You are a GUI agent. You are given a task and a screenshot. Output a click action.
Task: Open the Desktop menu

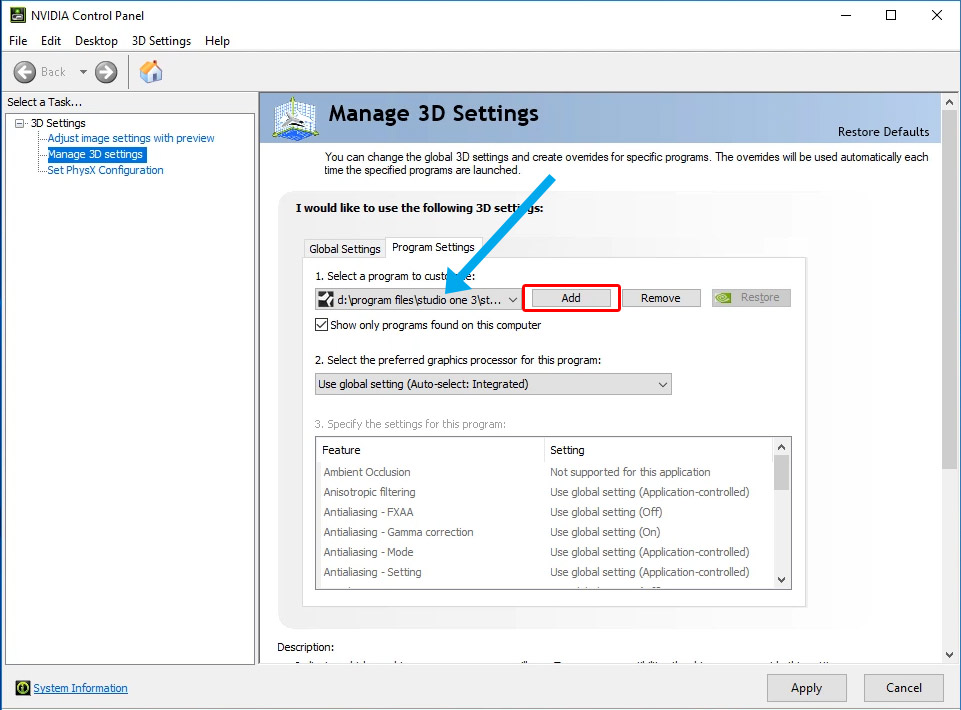pos(96,41)
